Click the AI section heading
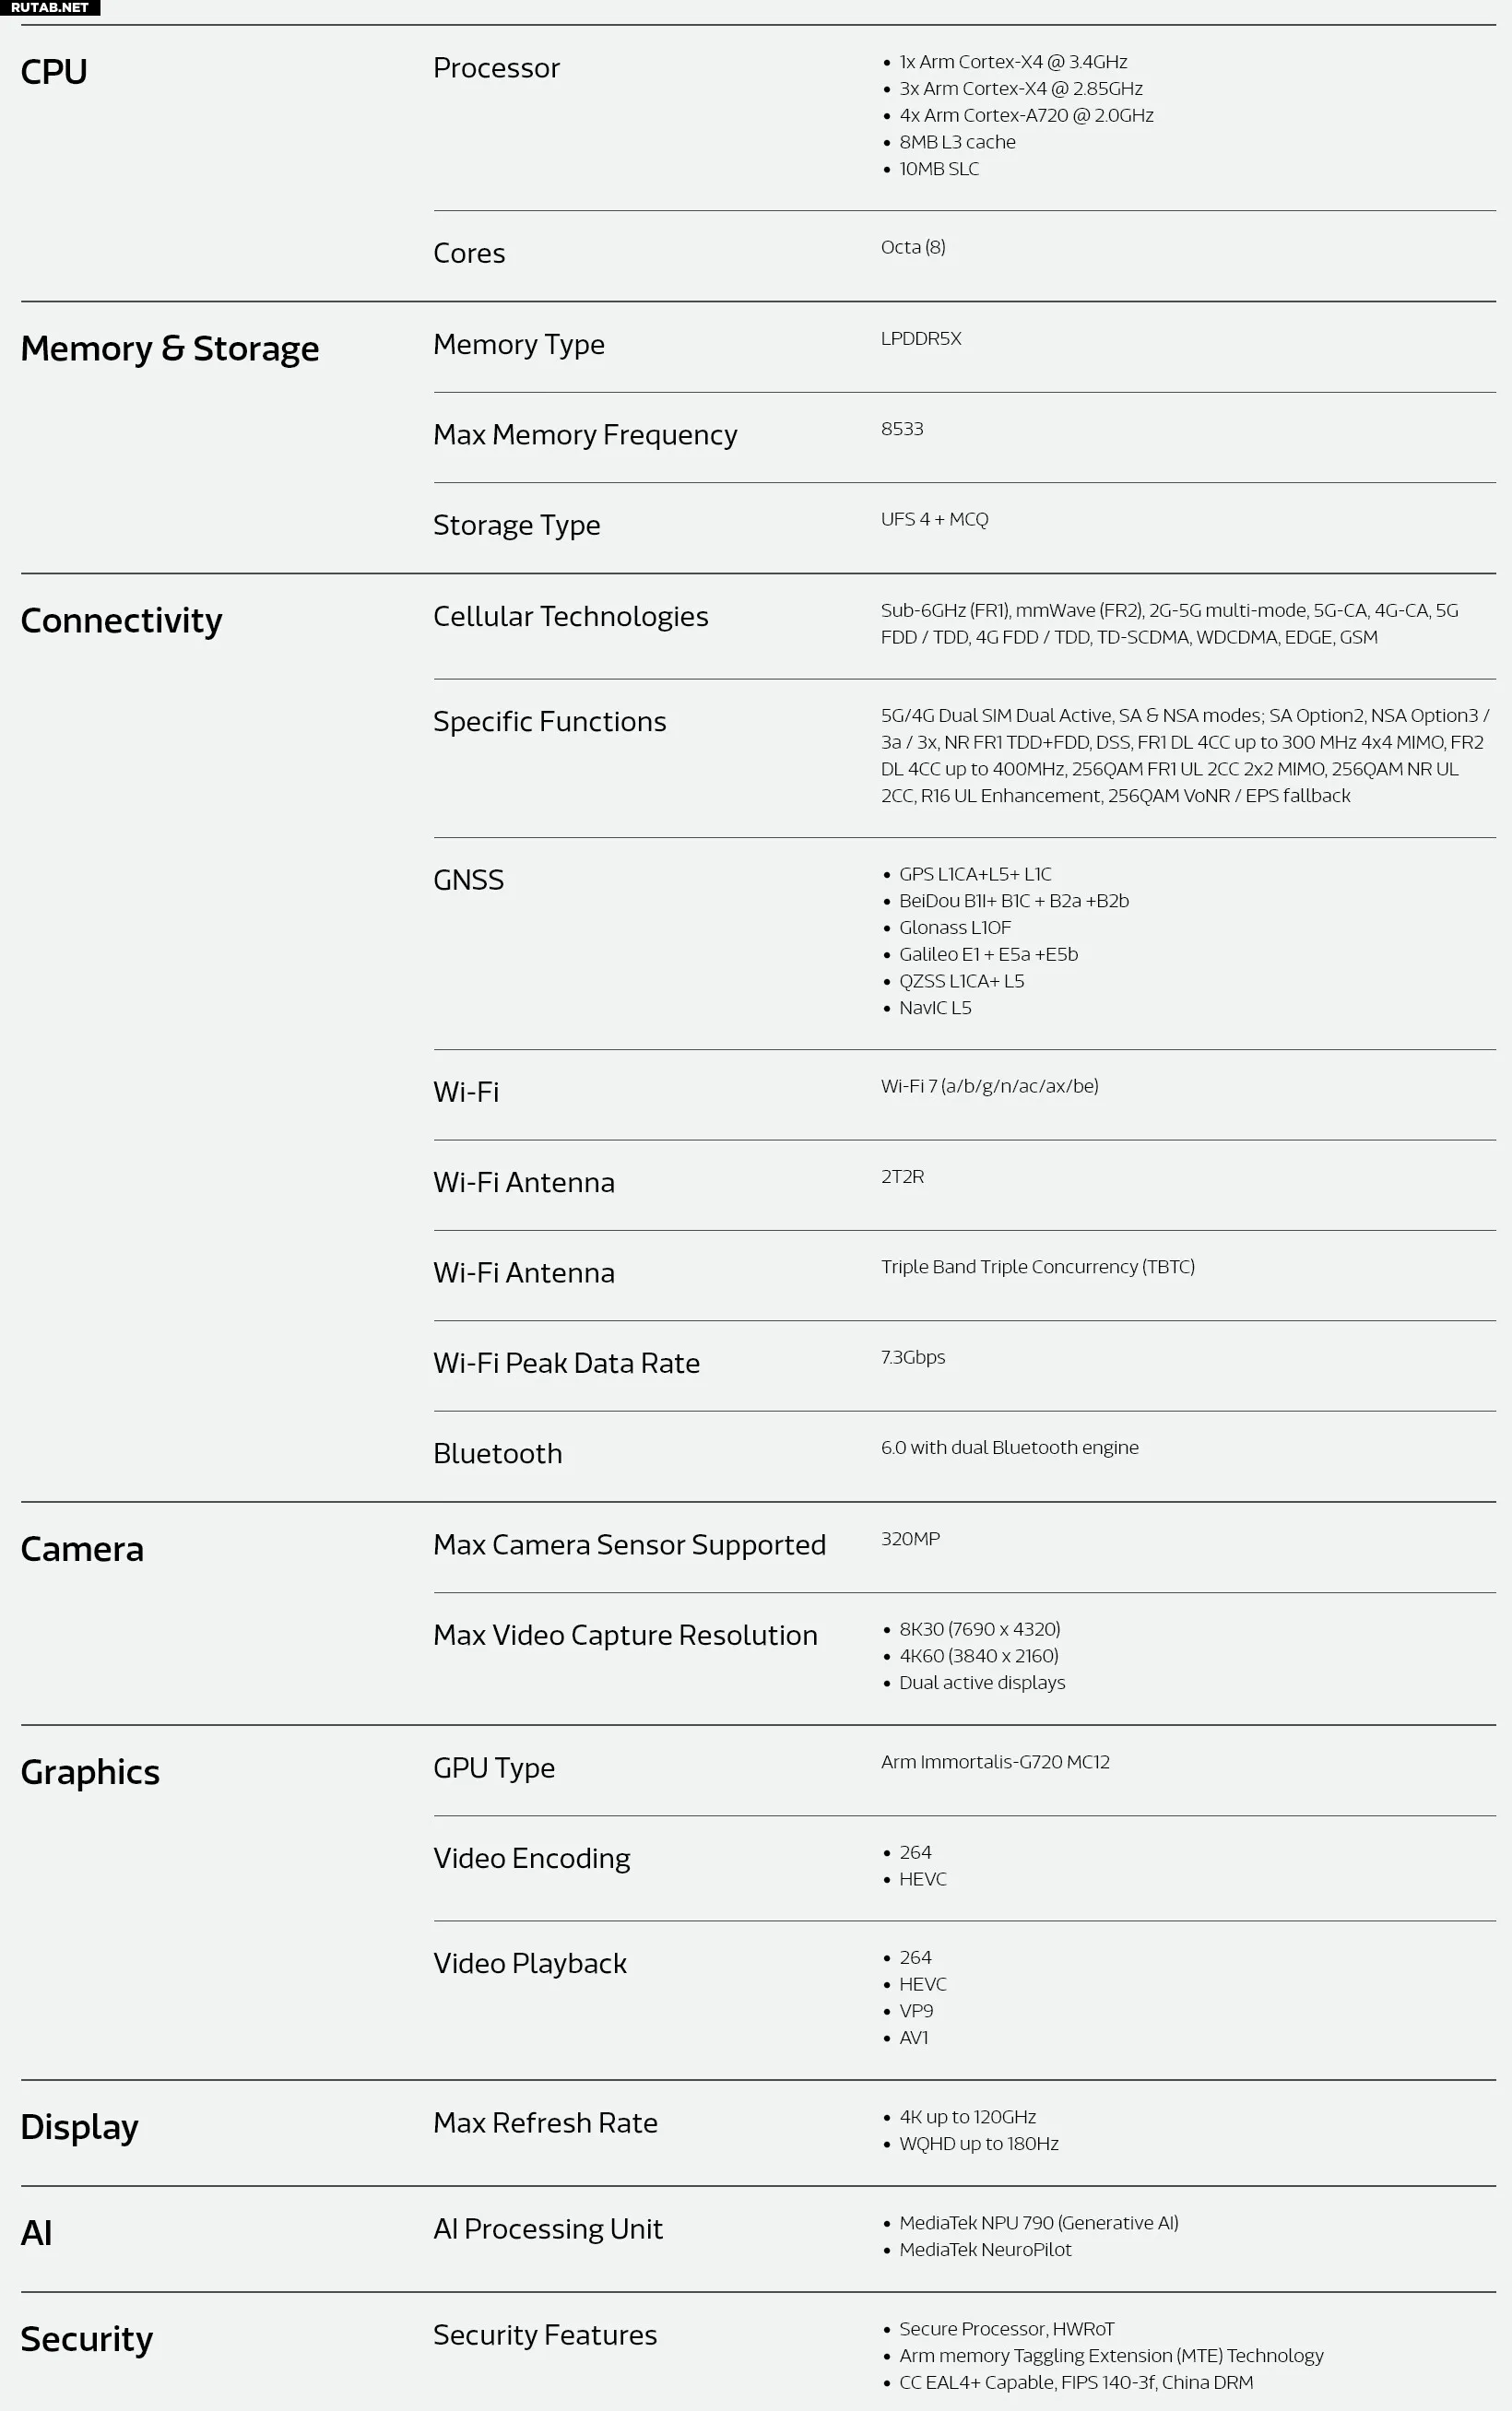The height and width of the screenshot is (2411, 1512). 36,2233
